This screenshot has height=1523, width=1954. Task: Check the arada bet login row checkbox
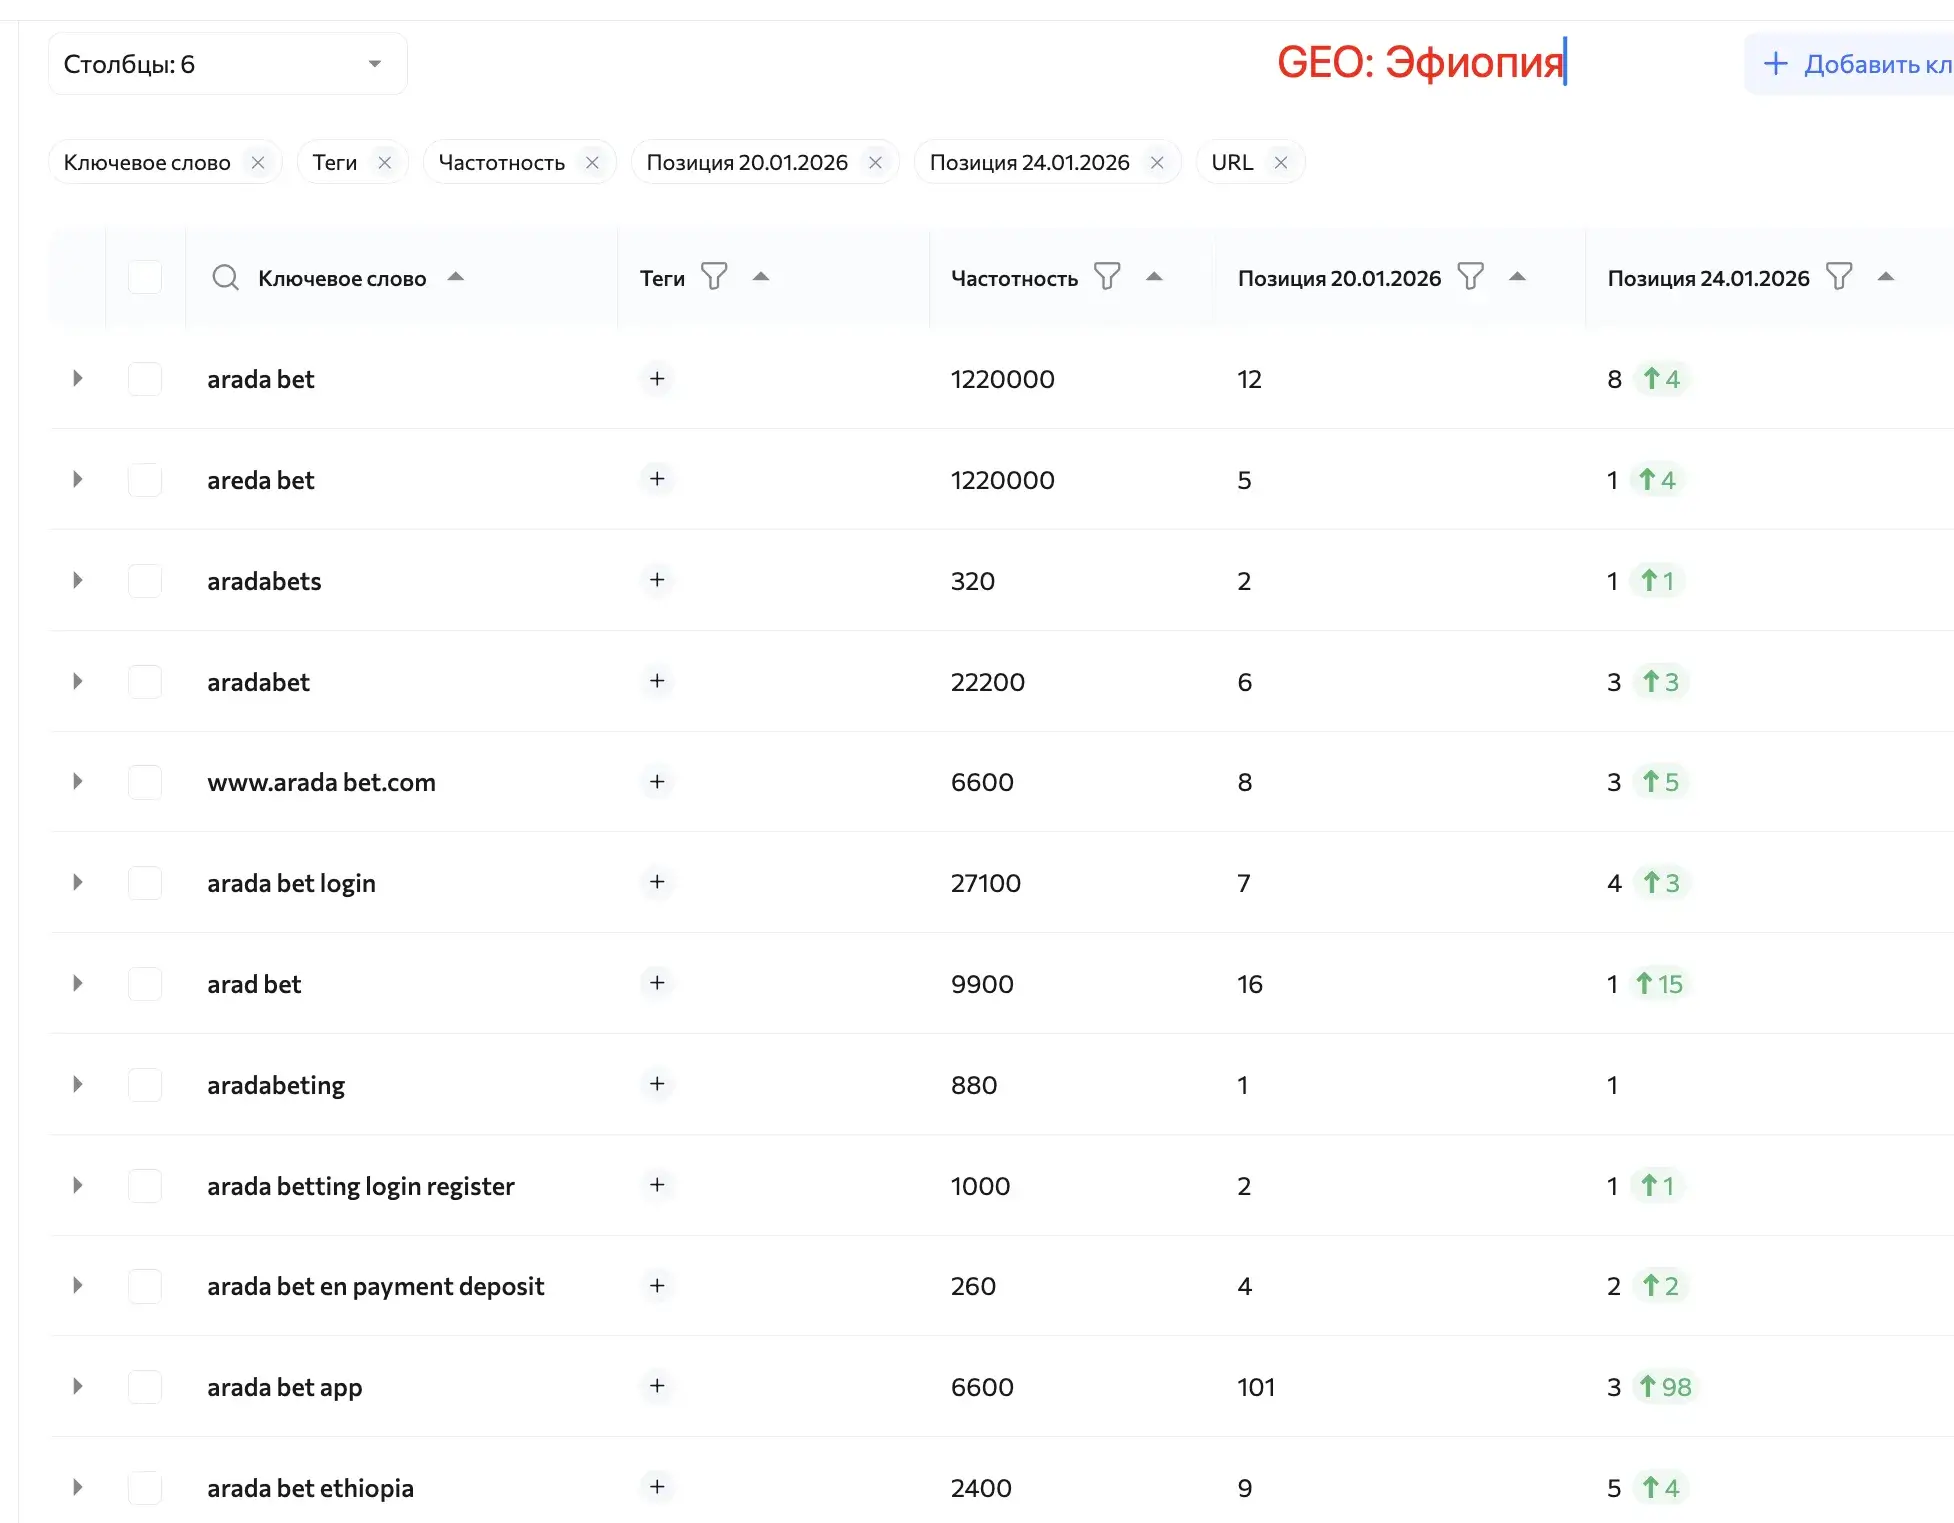[x=145, y=883]
